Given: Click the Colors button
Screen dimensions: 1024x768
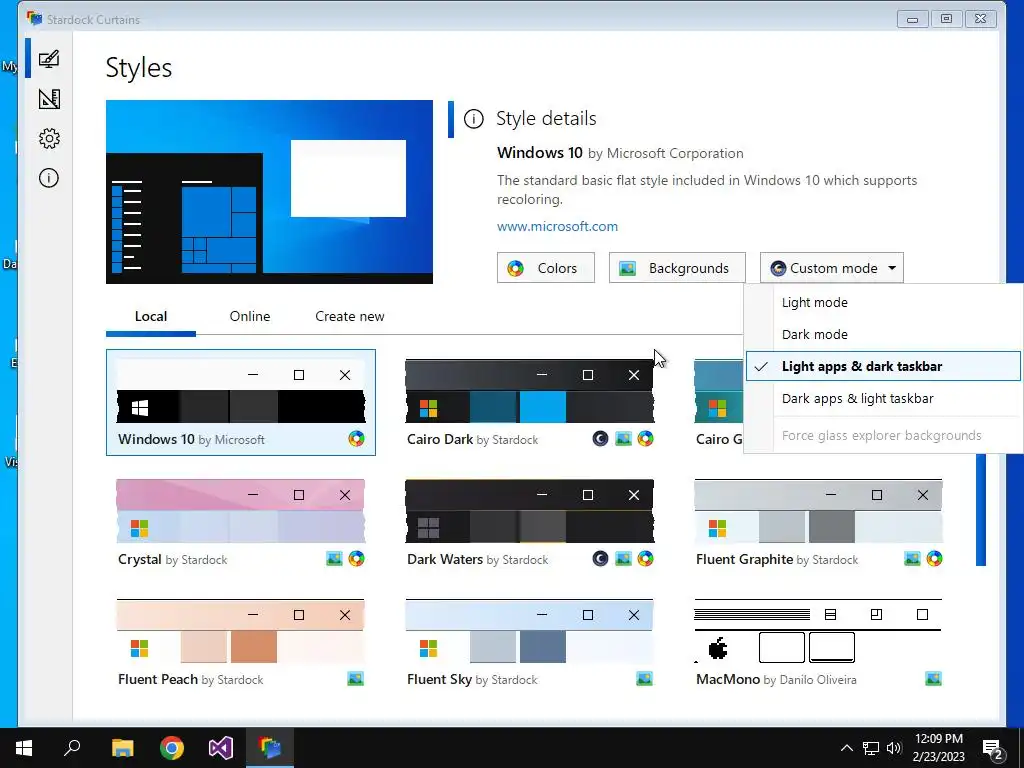Looking at the screenshot, I should [545, 268].
